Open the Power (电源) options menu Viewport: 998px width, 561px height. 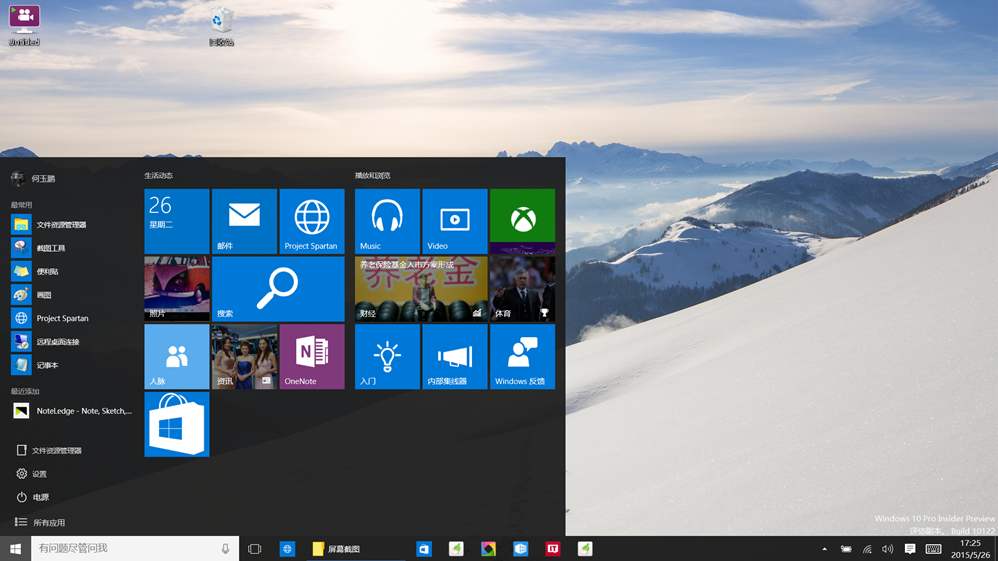40,497
